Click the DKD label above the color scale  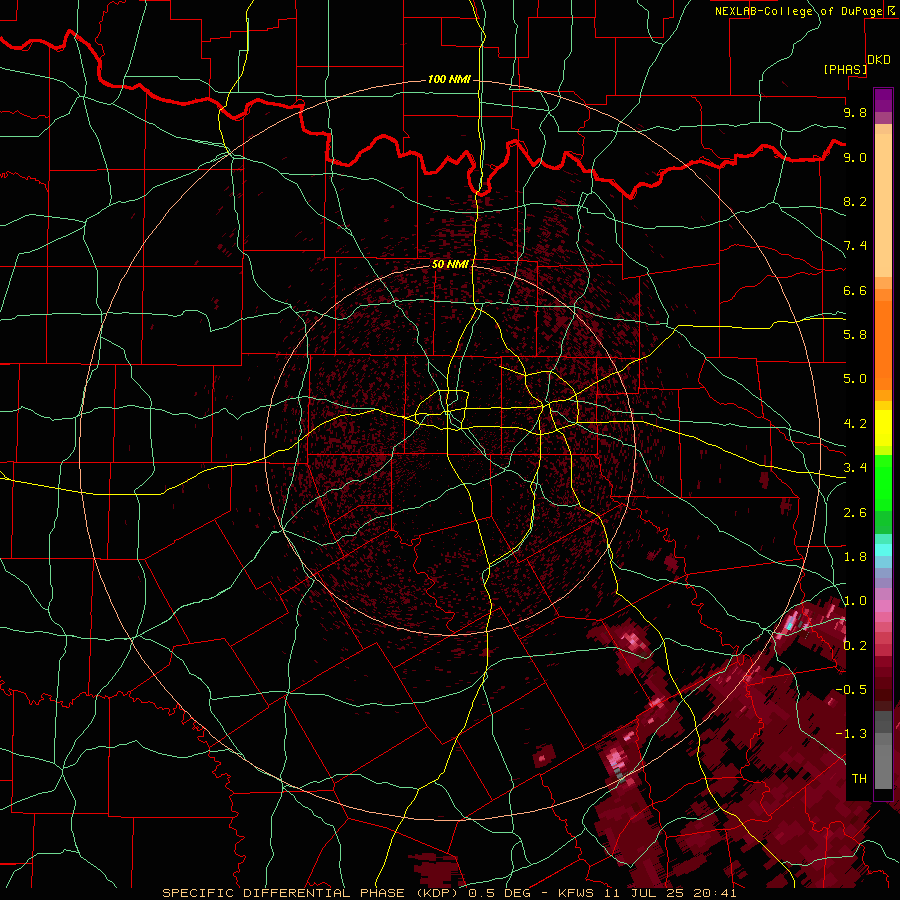(x=879, y=60)
